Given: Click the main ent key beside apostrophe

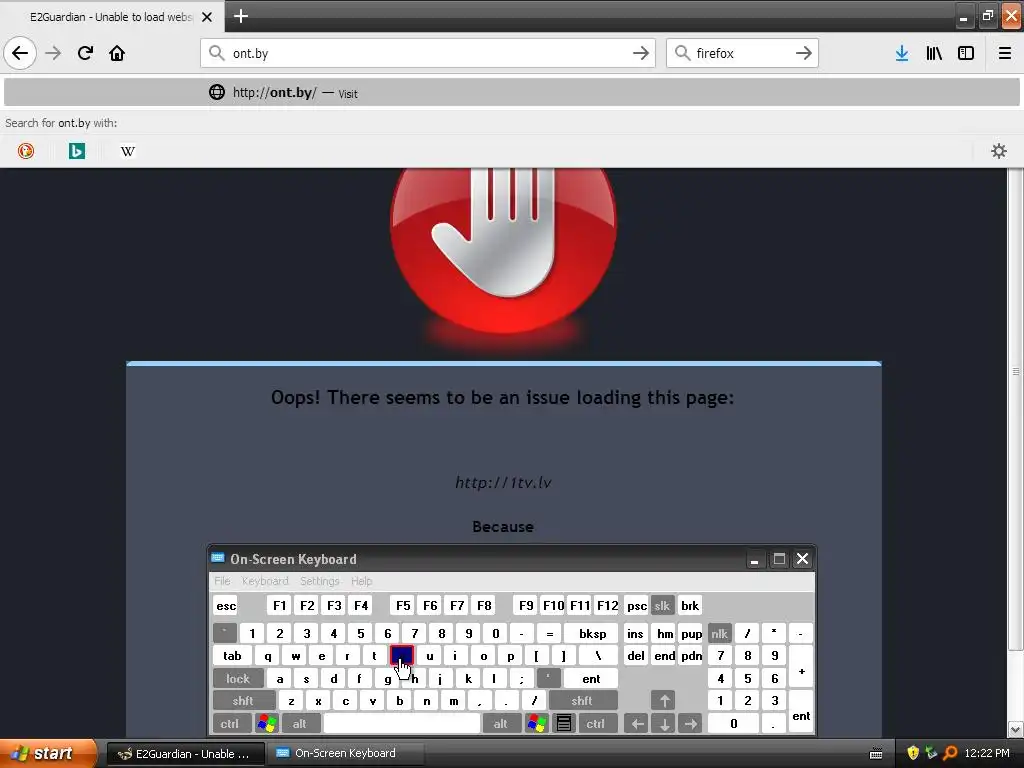Looking at the screenshot, I should (591, 679).
